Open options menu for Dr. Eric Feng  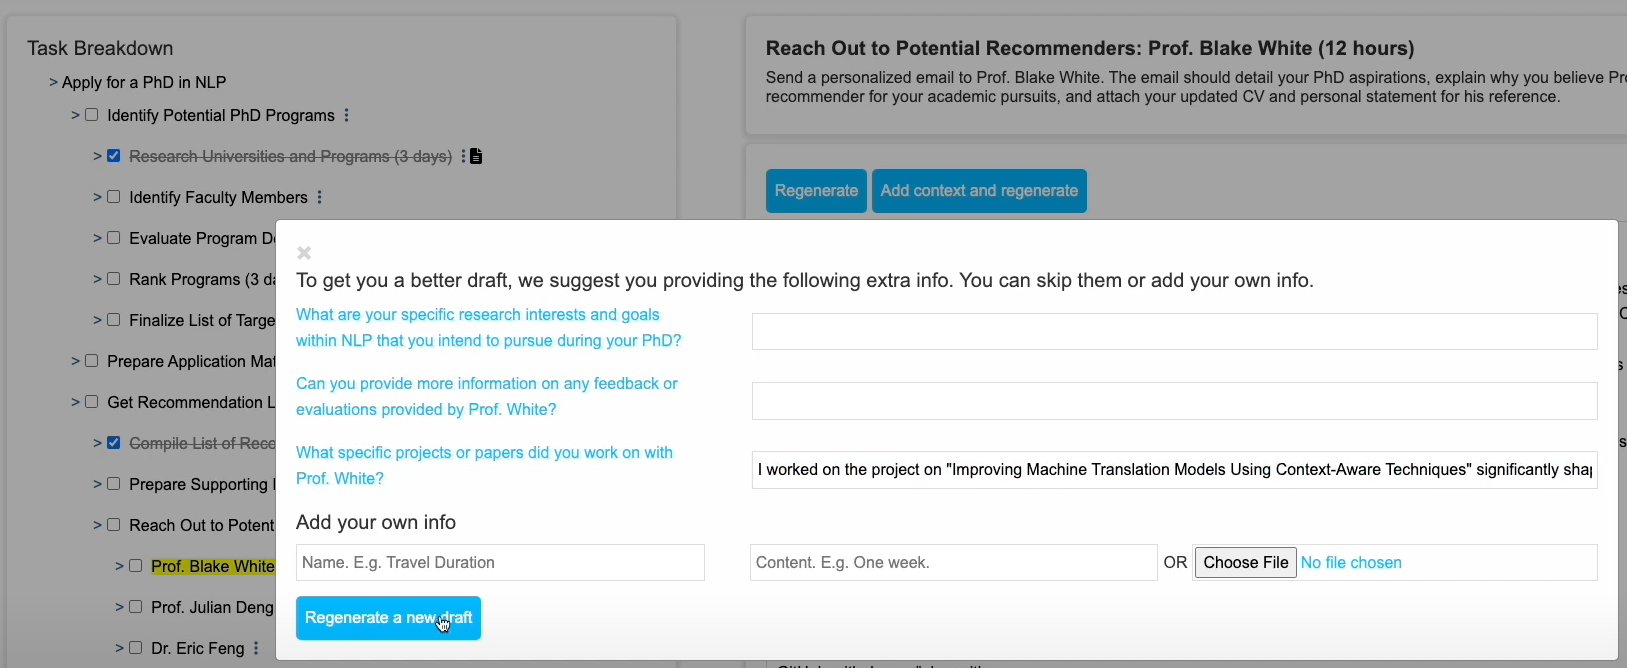(256, 648)
